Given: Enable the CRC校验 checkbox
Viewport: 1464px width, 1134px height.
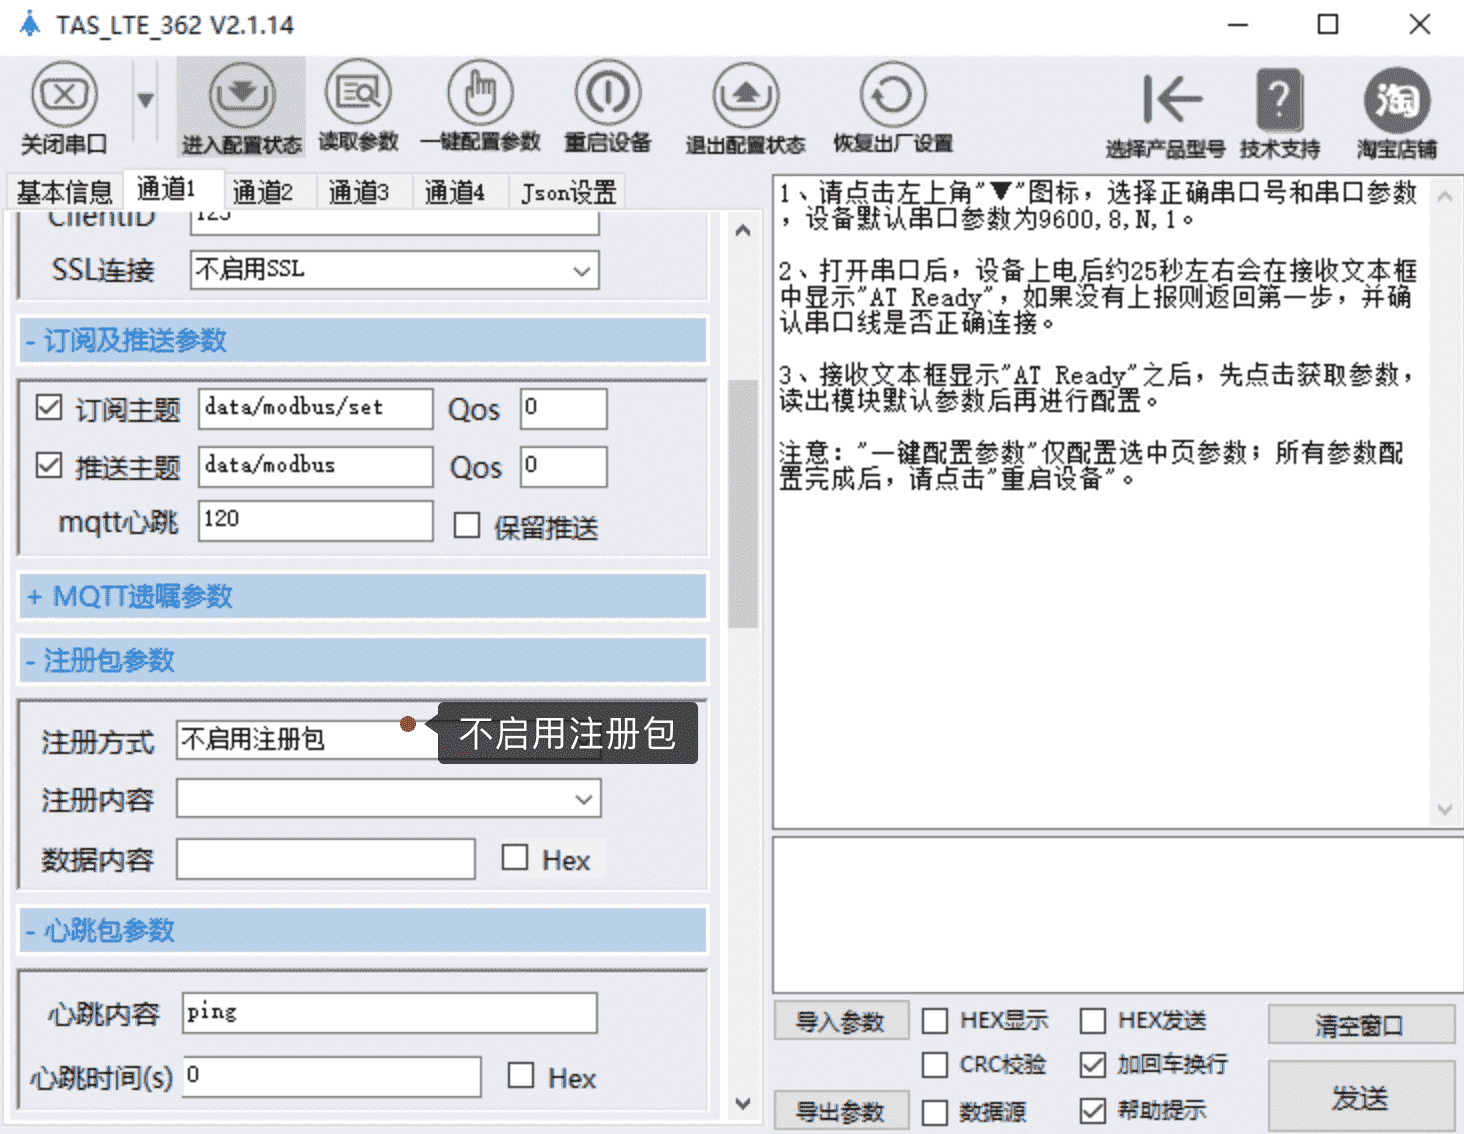Looking at the screenshot, I should tap(935, 1065).
